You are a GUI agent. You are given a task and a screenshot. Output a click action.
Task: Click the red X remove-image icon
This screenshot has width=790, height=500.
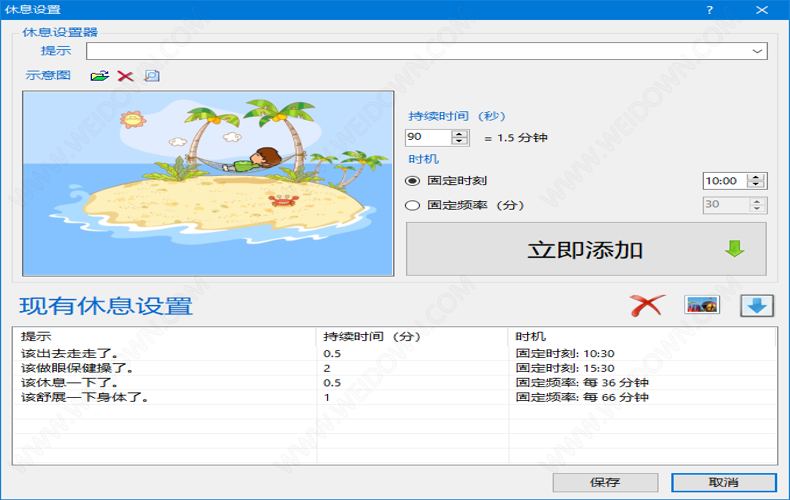[125, 76]
